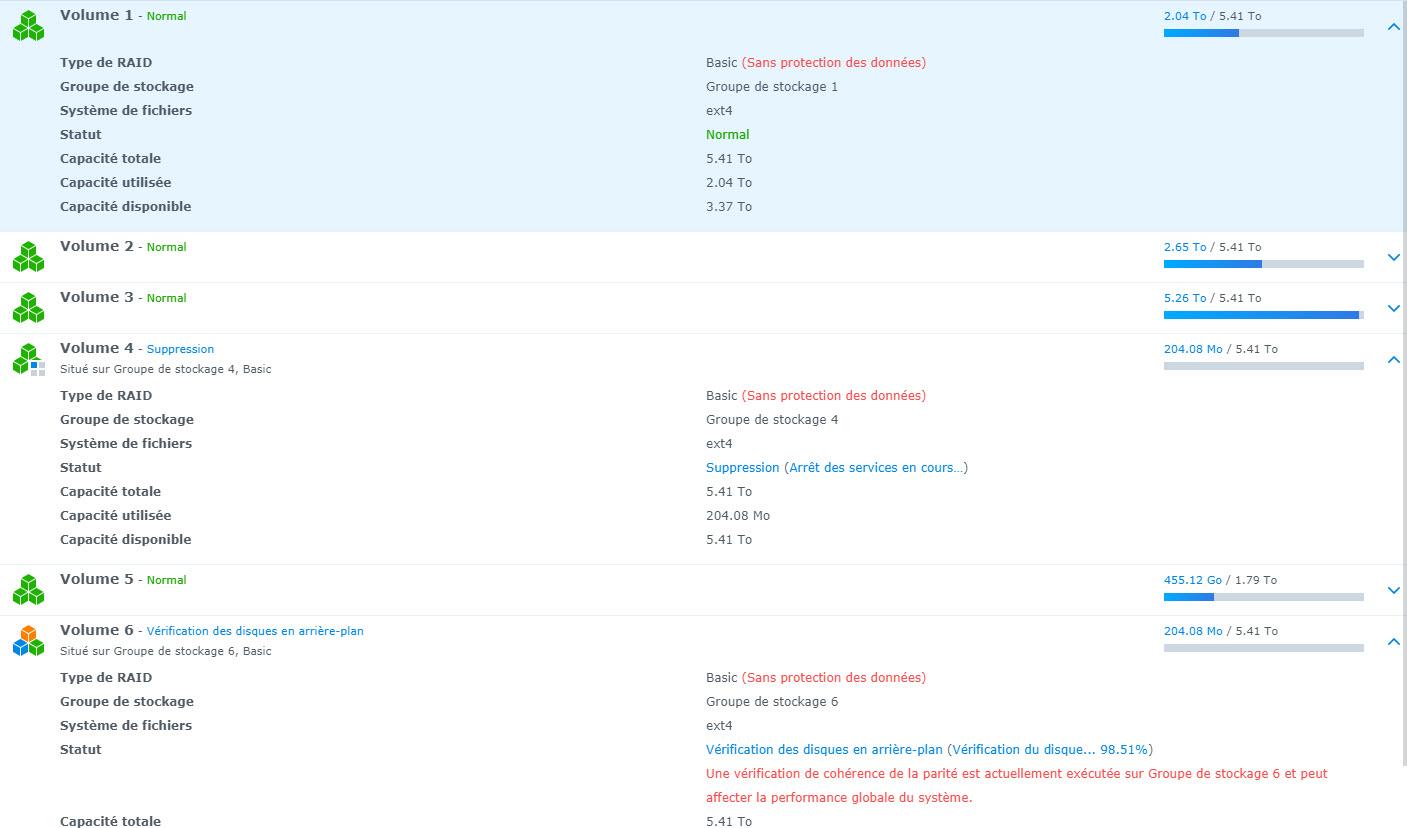
Task: Click Volume 1's '2.04 To' used capacity value
Action: coord(729,182)
